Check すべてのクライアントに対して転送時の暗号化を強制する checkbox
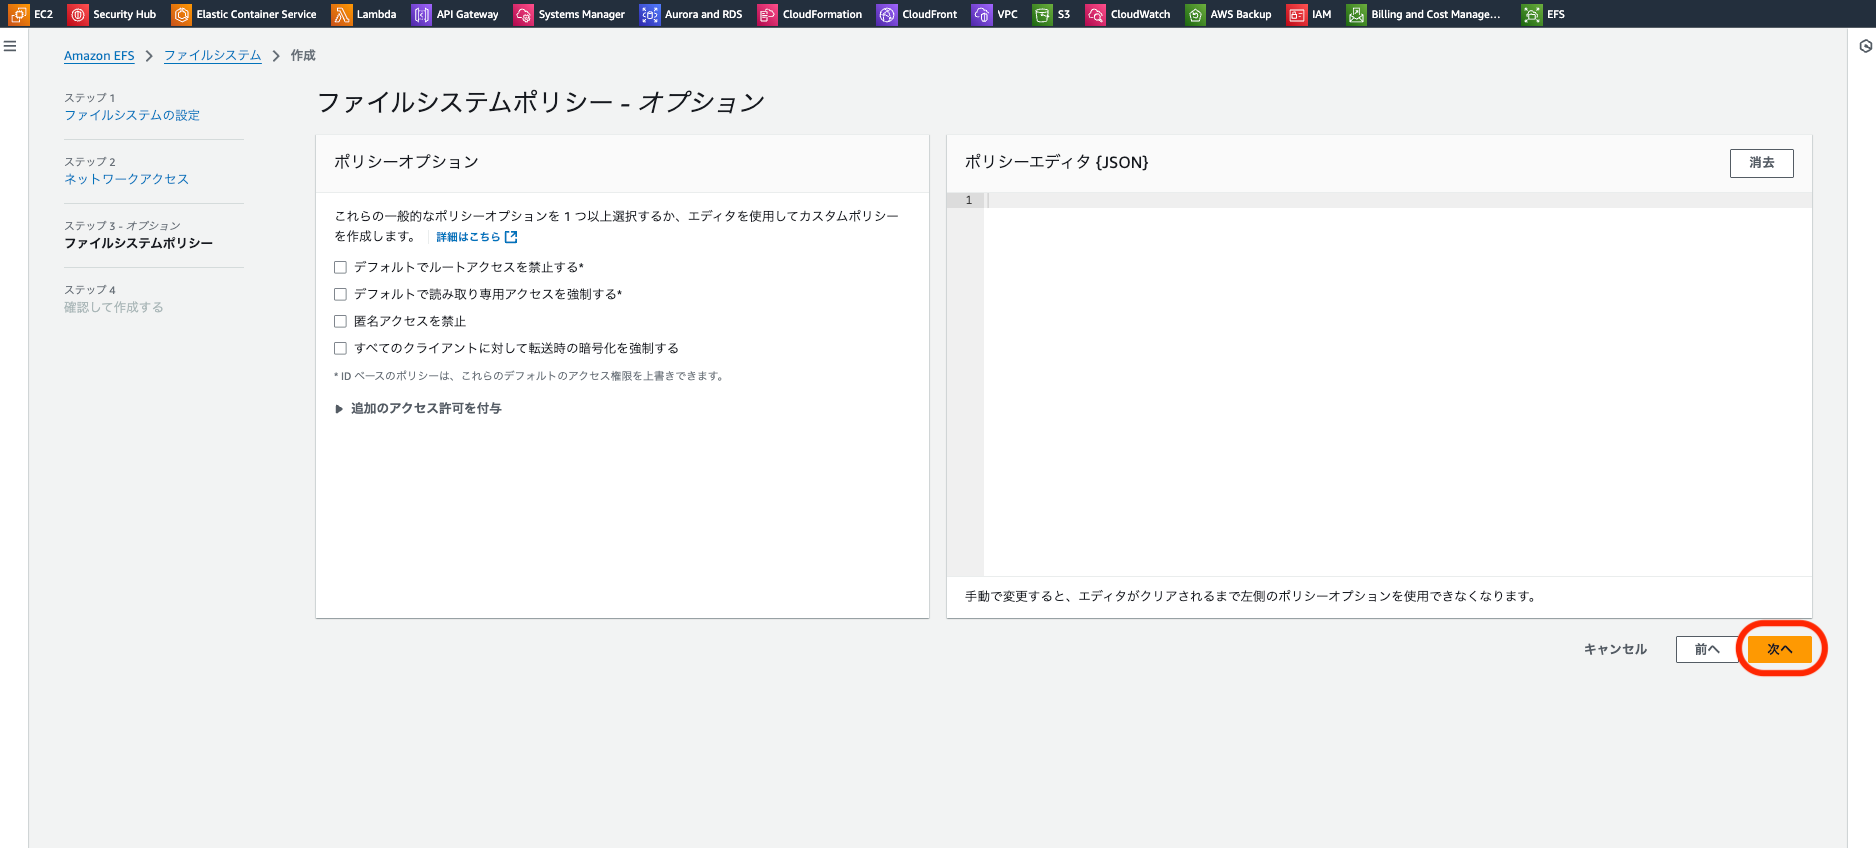This screenshot has width=1876, height=848. [x=340, y=348]
